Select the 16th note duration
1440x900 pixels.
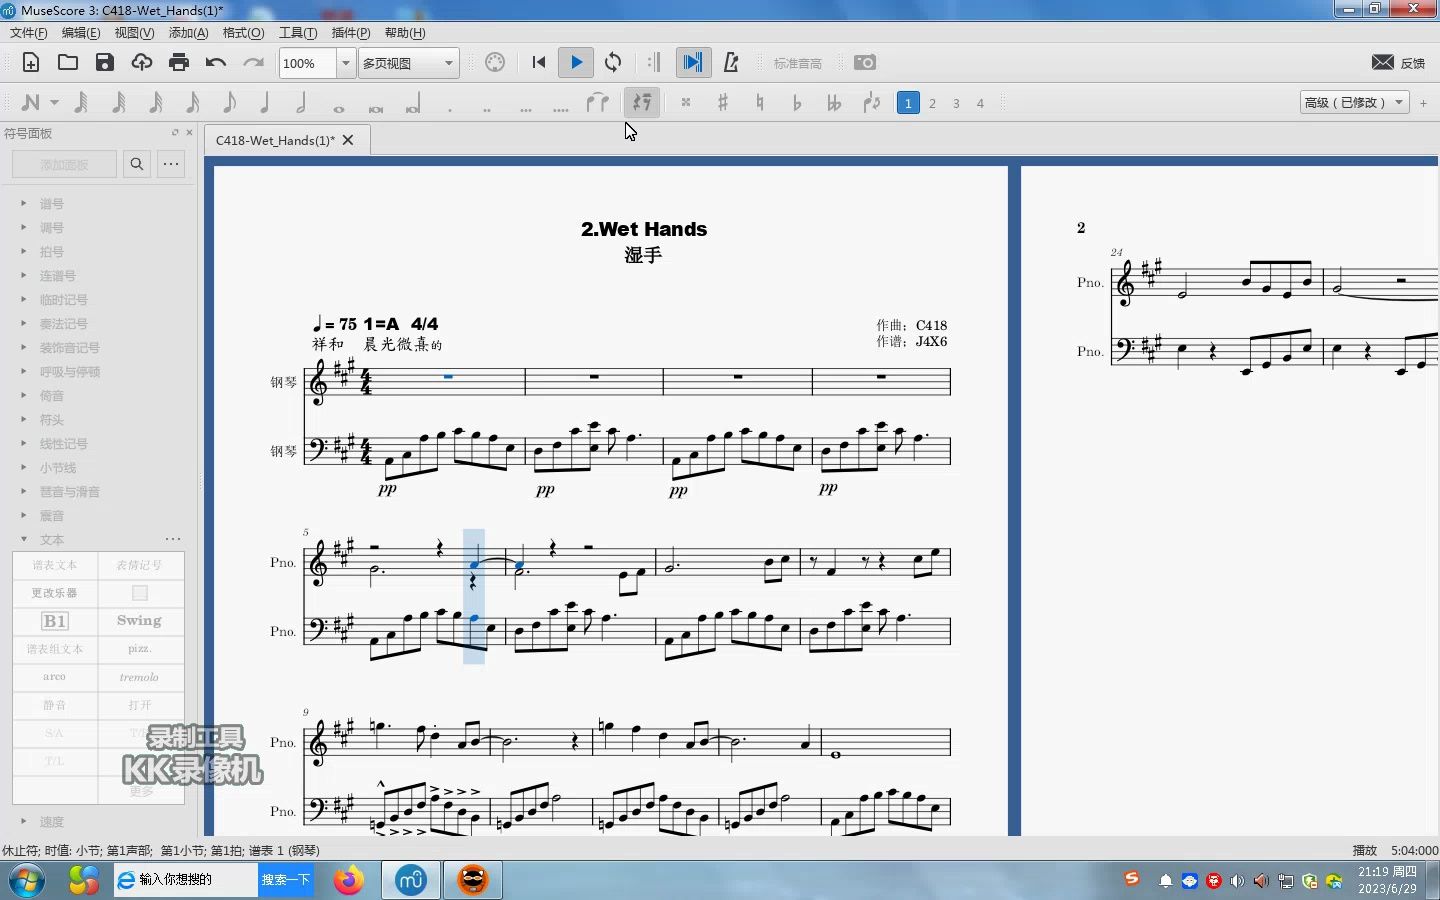point(192,102)
